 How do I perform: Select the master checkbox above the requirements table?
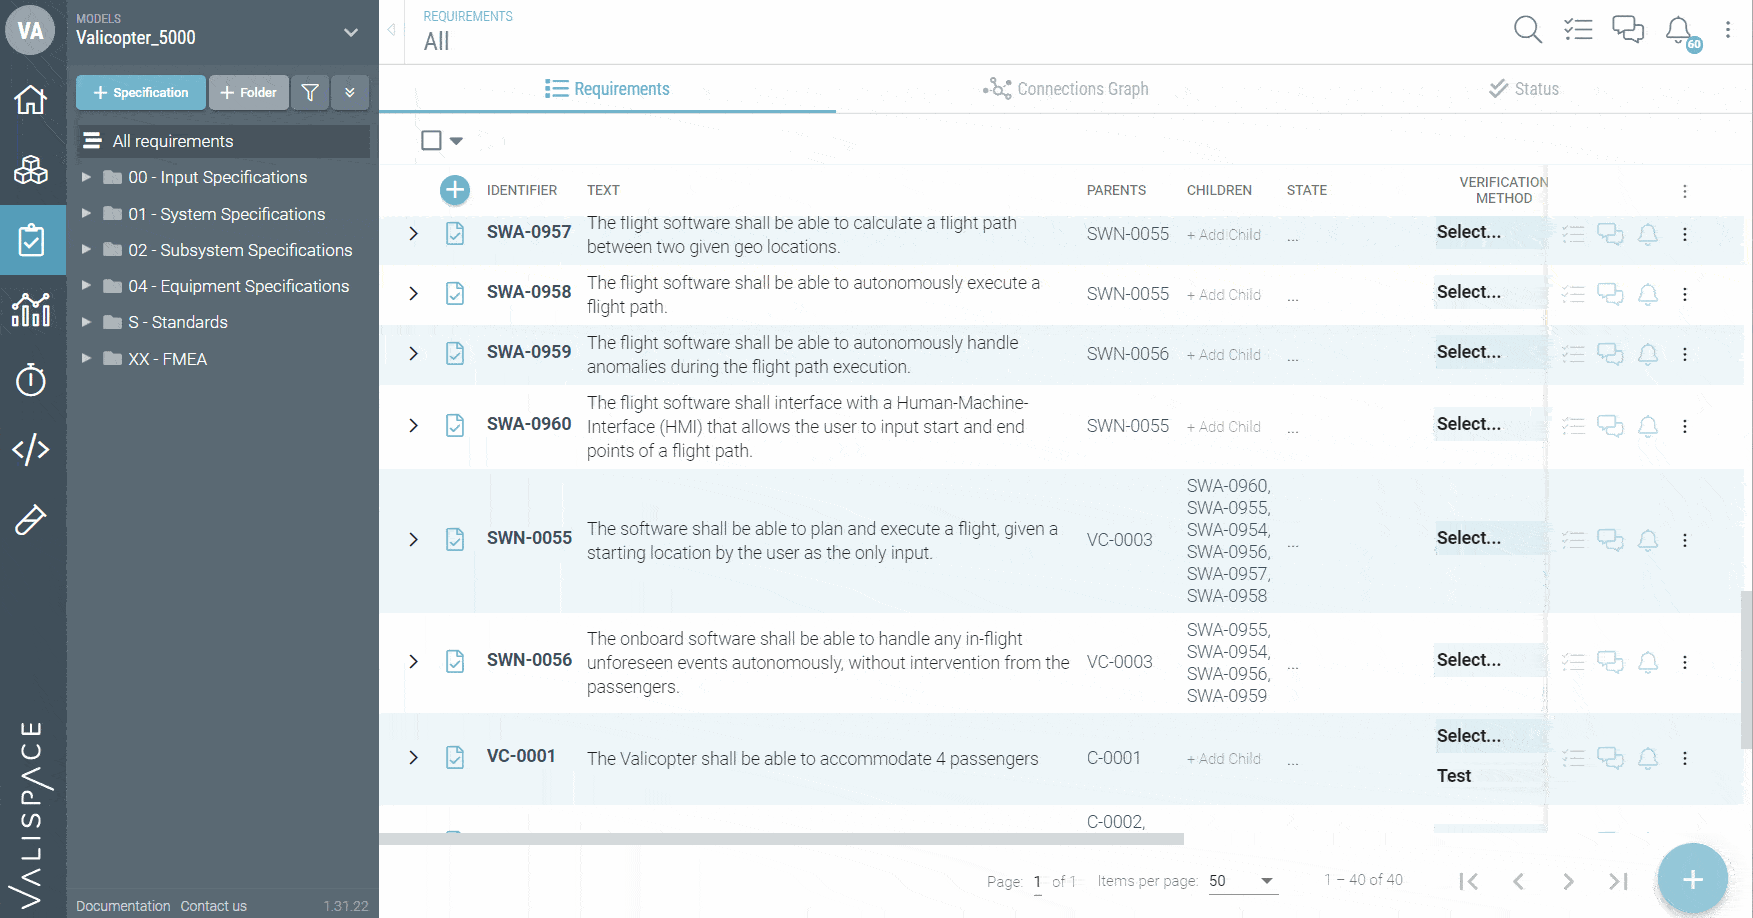429,140
